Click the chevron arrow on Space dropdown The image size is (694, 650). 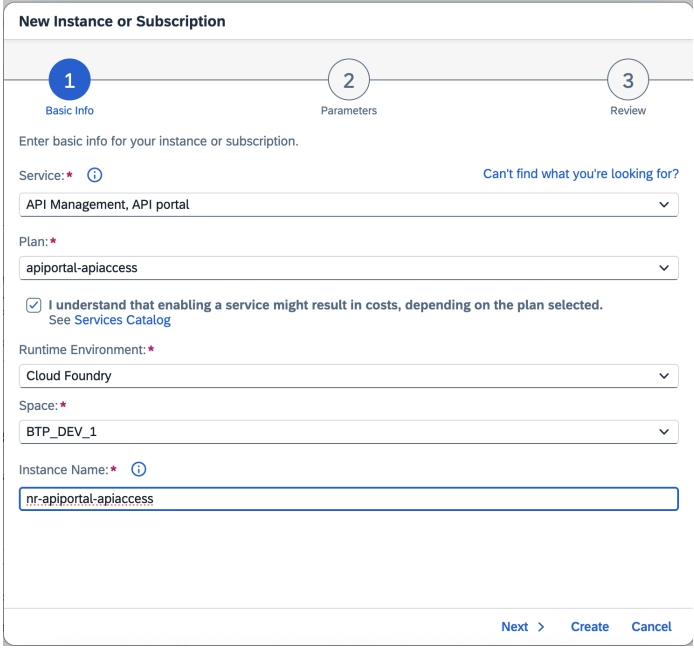663,431
